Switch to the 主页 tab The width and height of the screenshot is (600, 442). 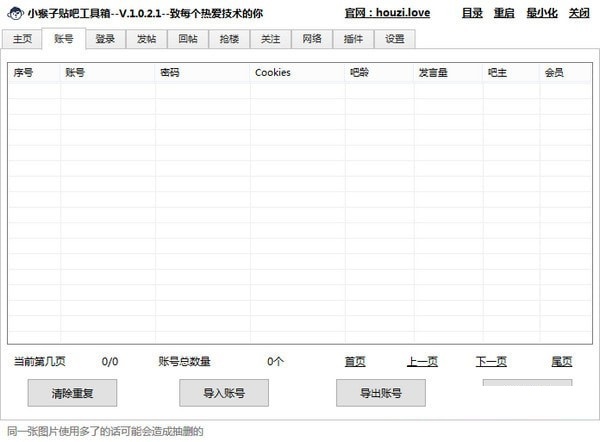coord(23,39)
